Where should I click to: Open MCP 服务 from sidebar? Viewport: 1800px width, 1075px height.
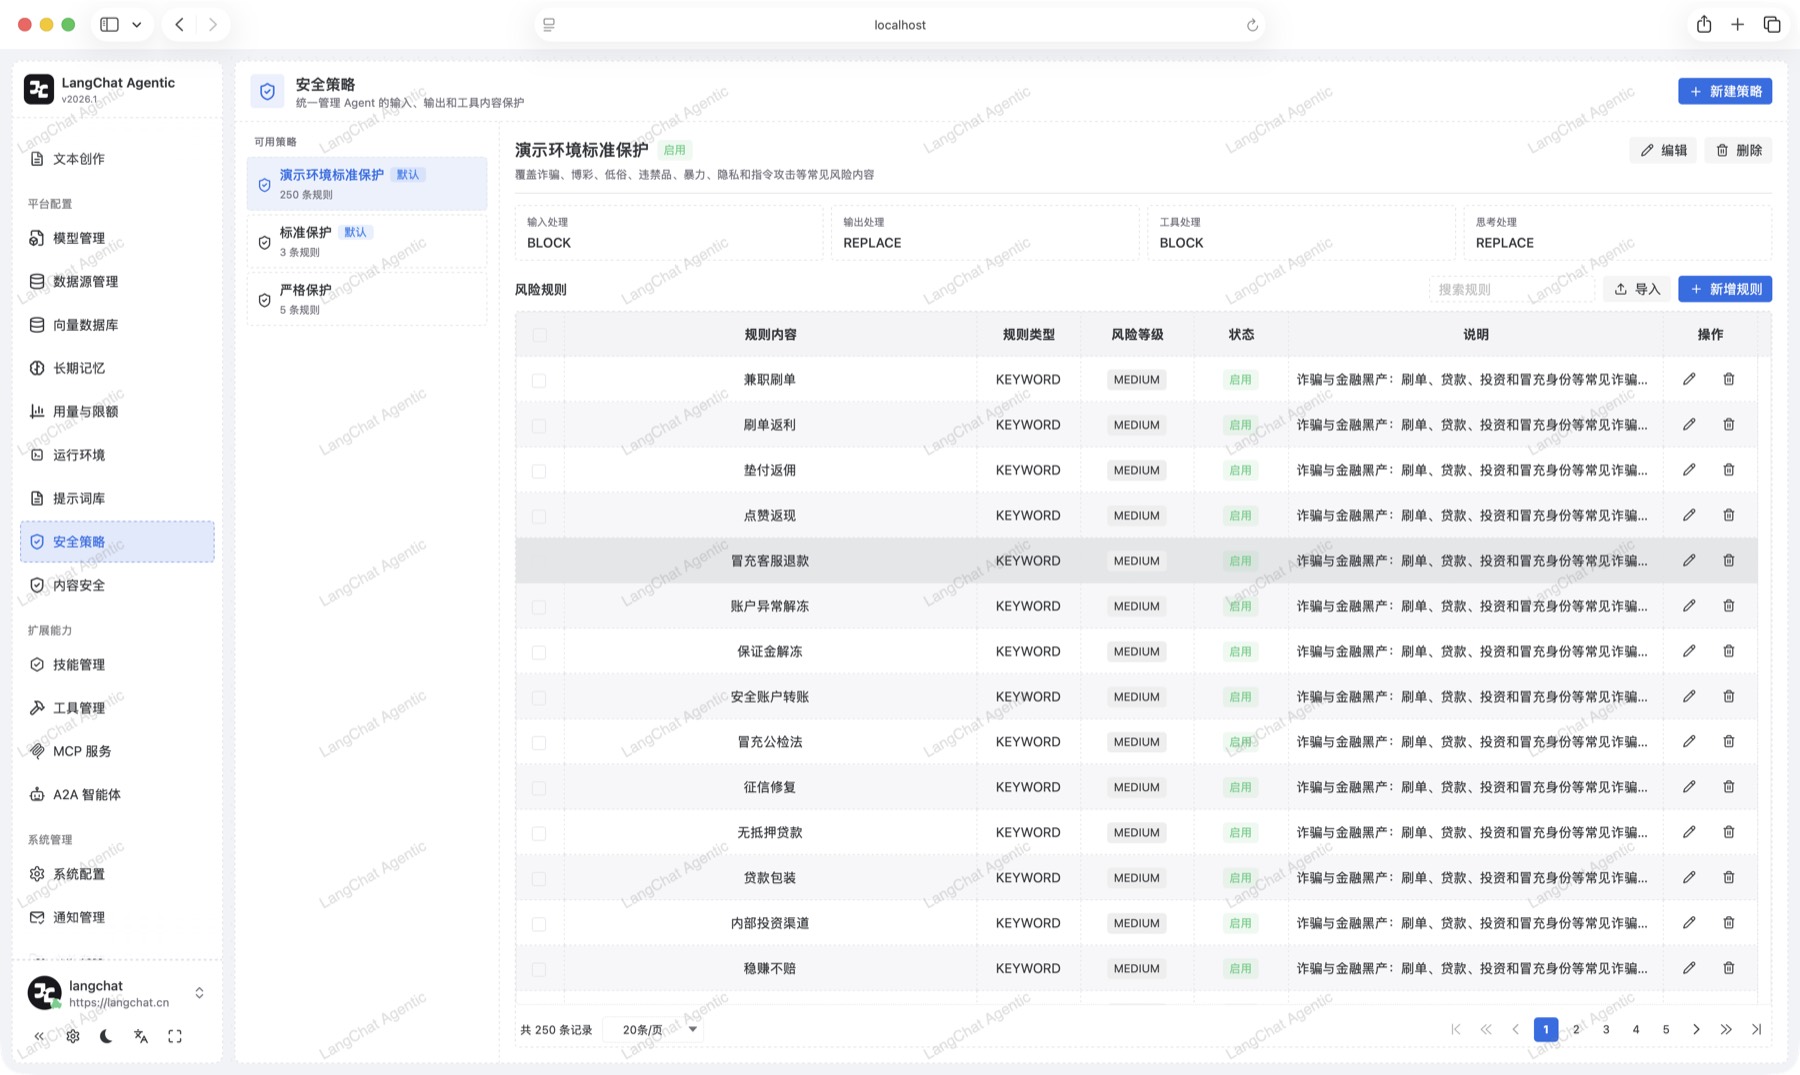(x=117, y=751)
